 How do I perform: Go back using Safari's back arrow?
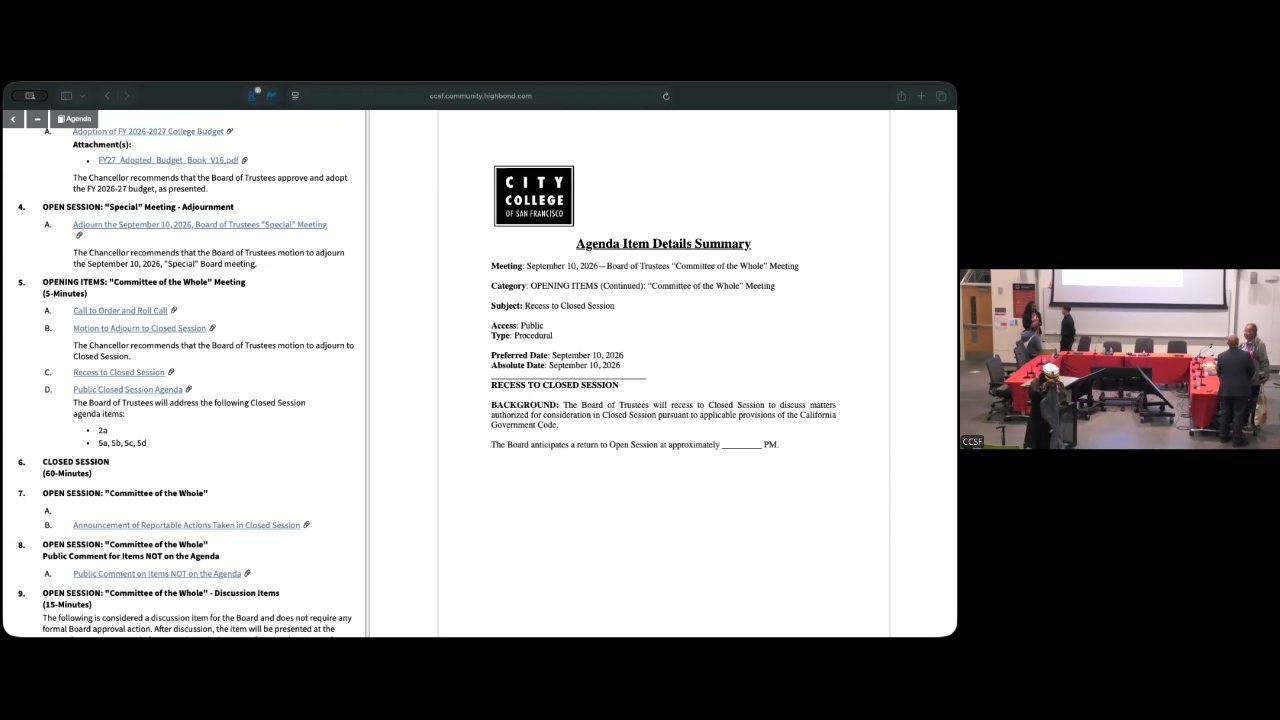[107, 96]
